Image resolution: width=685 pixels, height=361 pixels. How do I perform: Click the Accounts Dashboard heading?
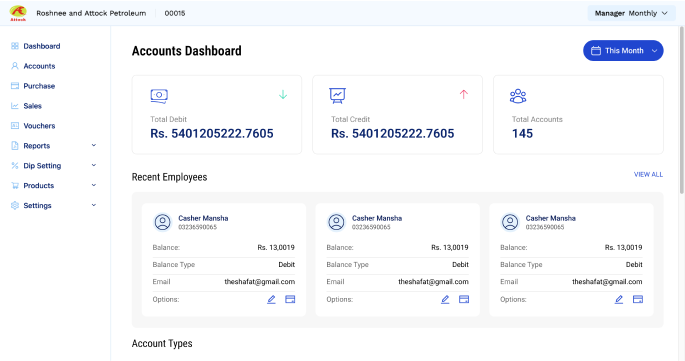click(187, 51)
